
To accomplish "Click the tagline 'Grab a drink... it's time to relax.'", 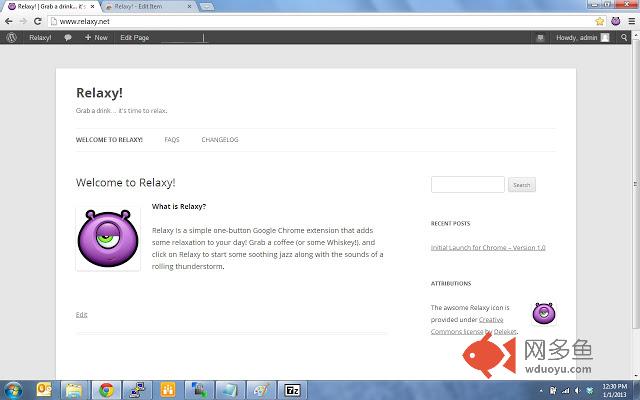I will (122, 111).
